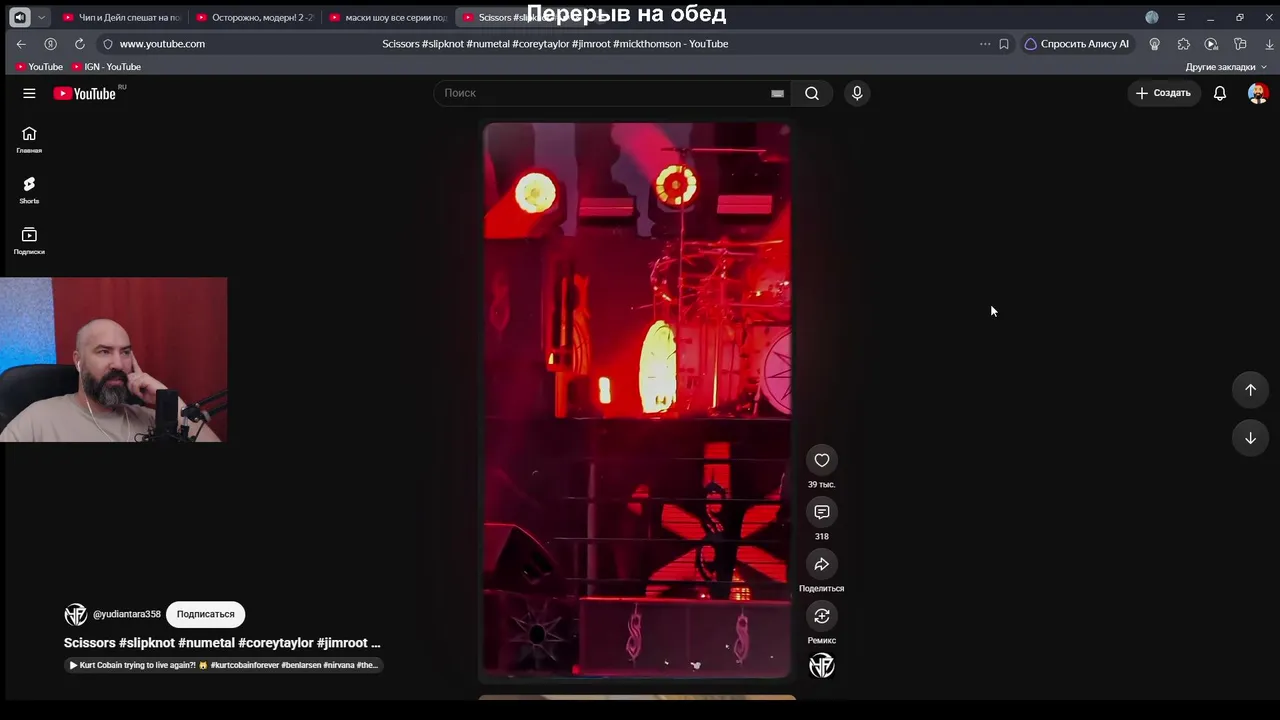
Task: Open the comments for this Short
Action: click(x=822, y=512)
